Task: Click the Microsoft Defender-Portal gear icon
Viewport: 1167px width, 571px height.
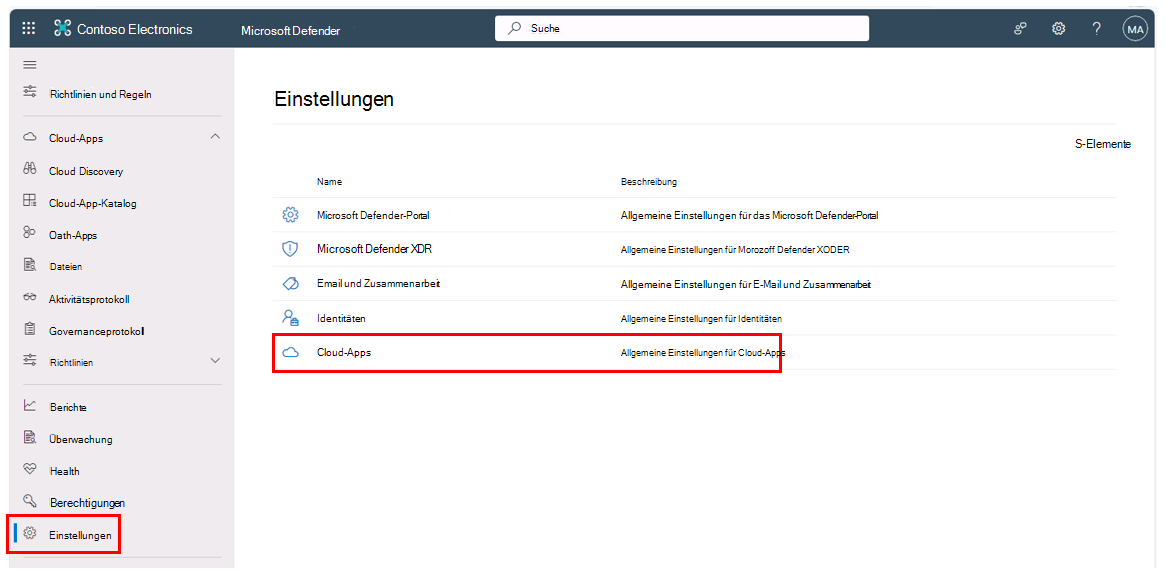Action: [290, 214]
